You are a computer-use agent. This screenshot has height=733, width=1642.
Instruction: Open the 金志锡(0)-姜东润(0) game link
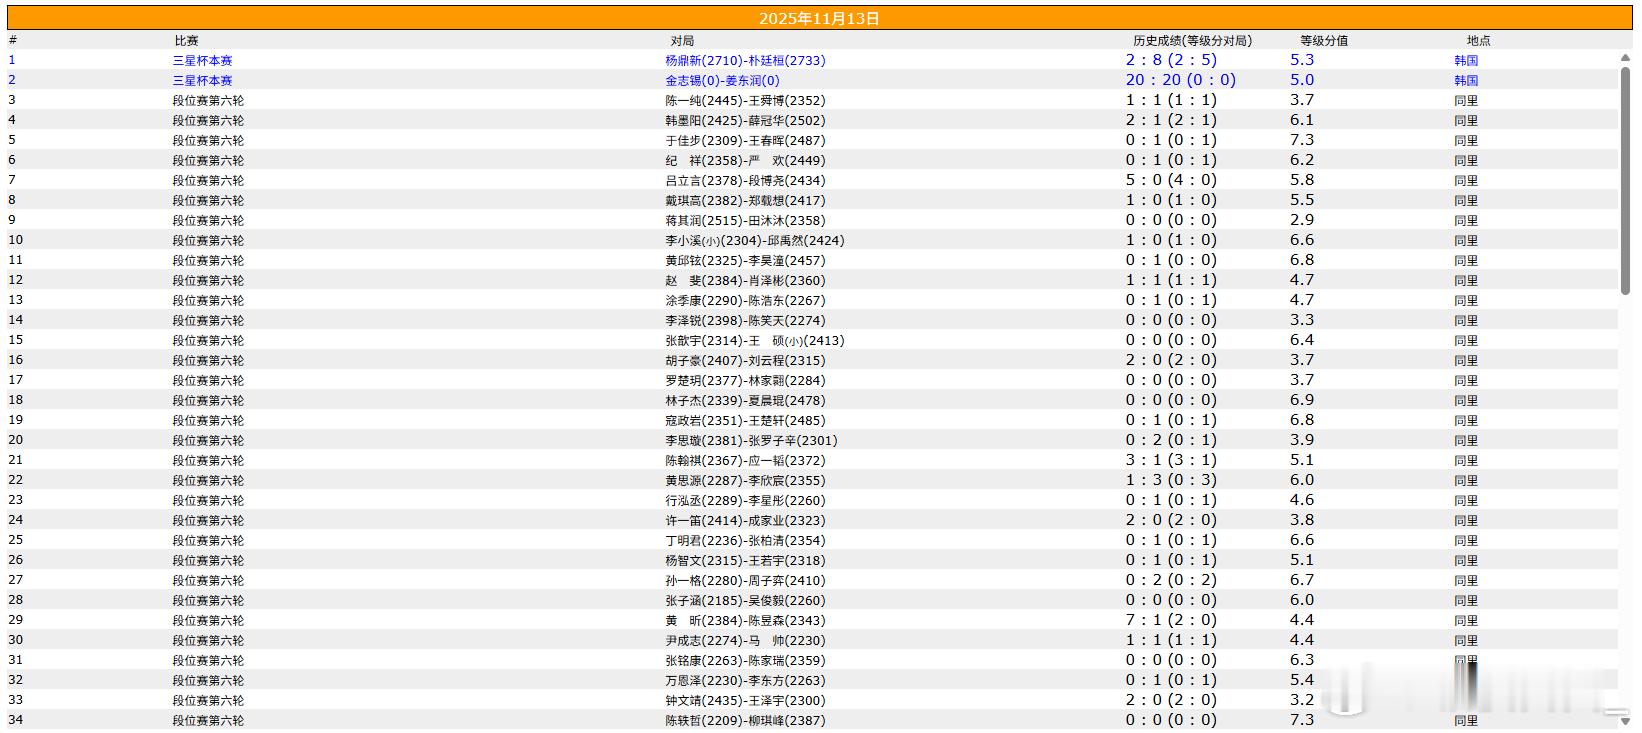pos(723,80)
